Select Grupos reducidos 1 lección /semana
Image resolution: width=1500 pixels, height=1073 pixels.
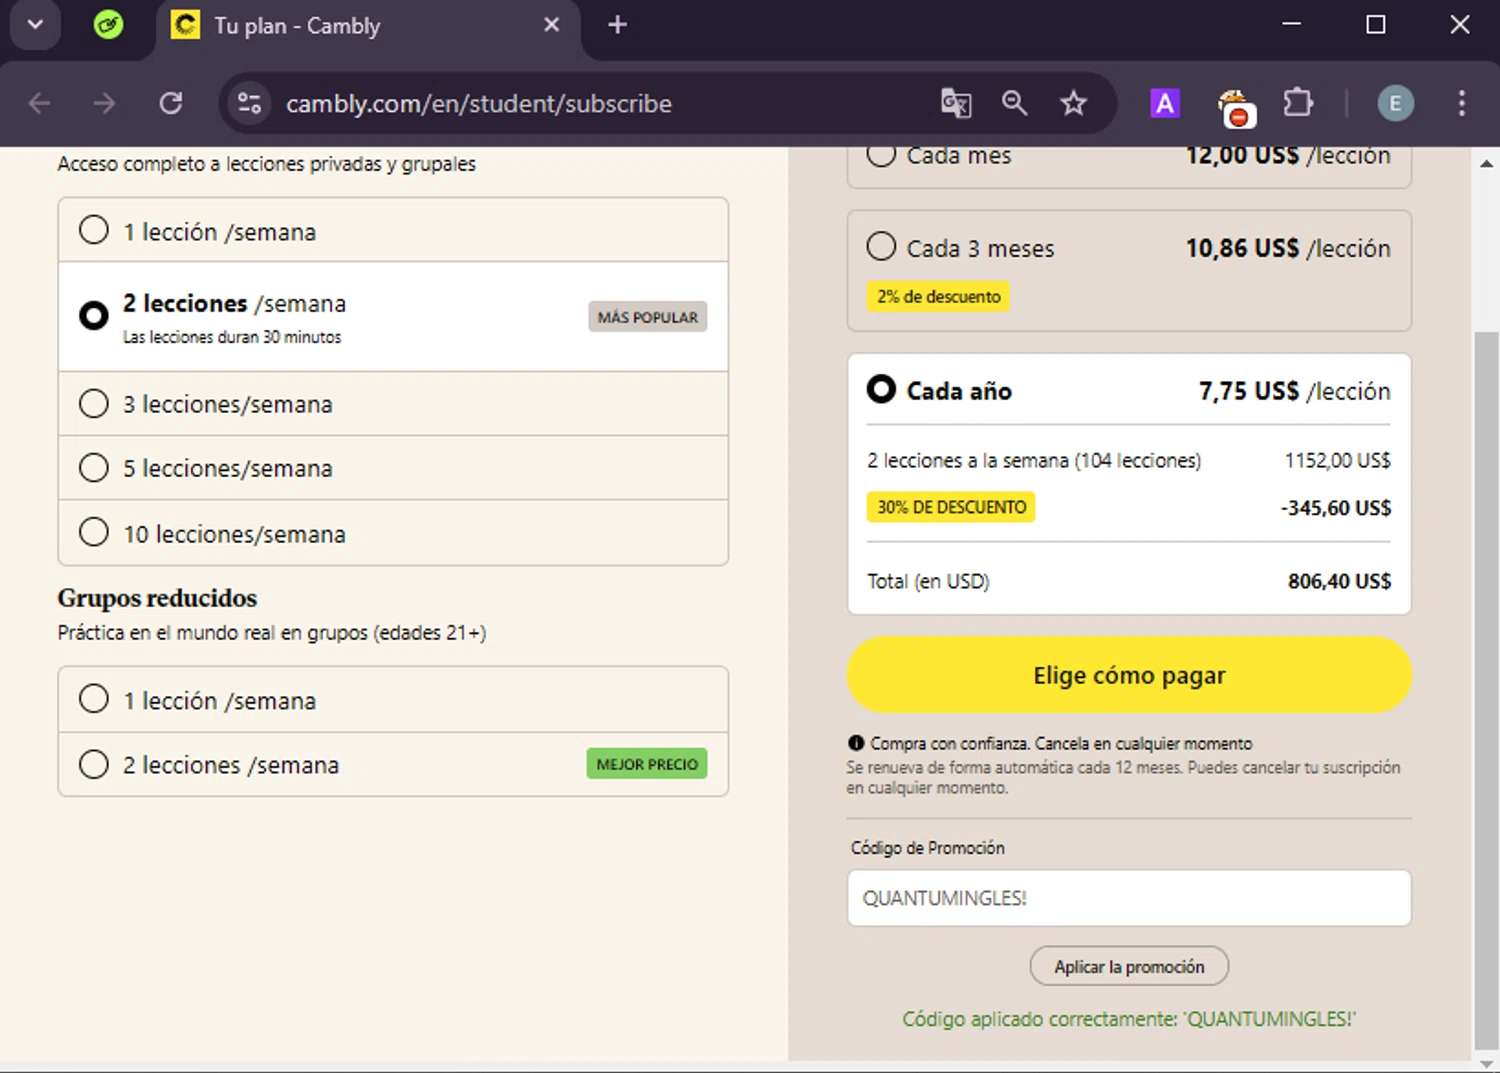(393, 700)
